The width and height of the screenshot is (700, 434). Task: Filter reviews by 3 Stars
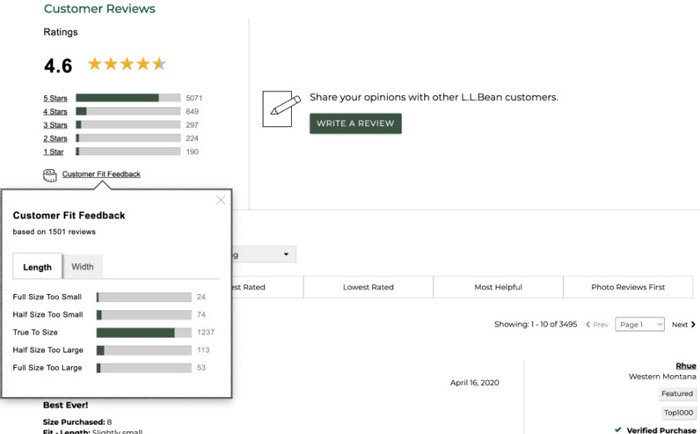point(55,125)
